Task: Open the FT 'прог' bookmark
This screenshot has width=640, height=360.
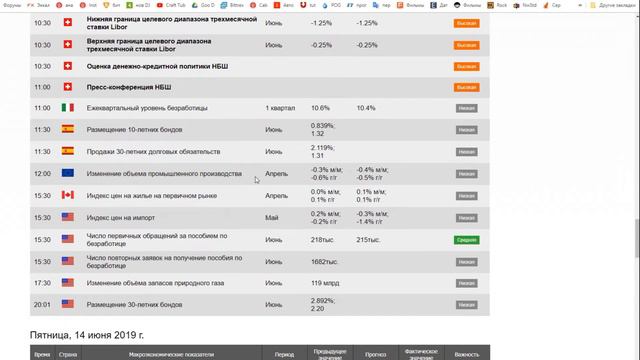Action: pyautogui.click(x=357, y=5)
